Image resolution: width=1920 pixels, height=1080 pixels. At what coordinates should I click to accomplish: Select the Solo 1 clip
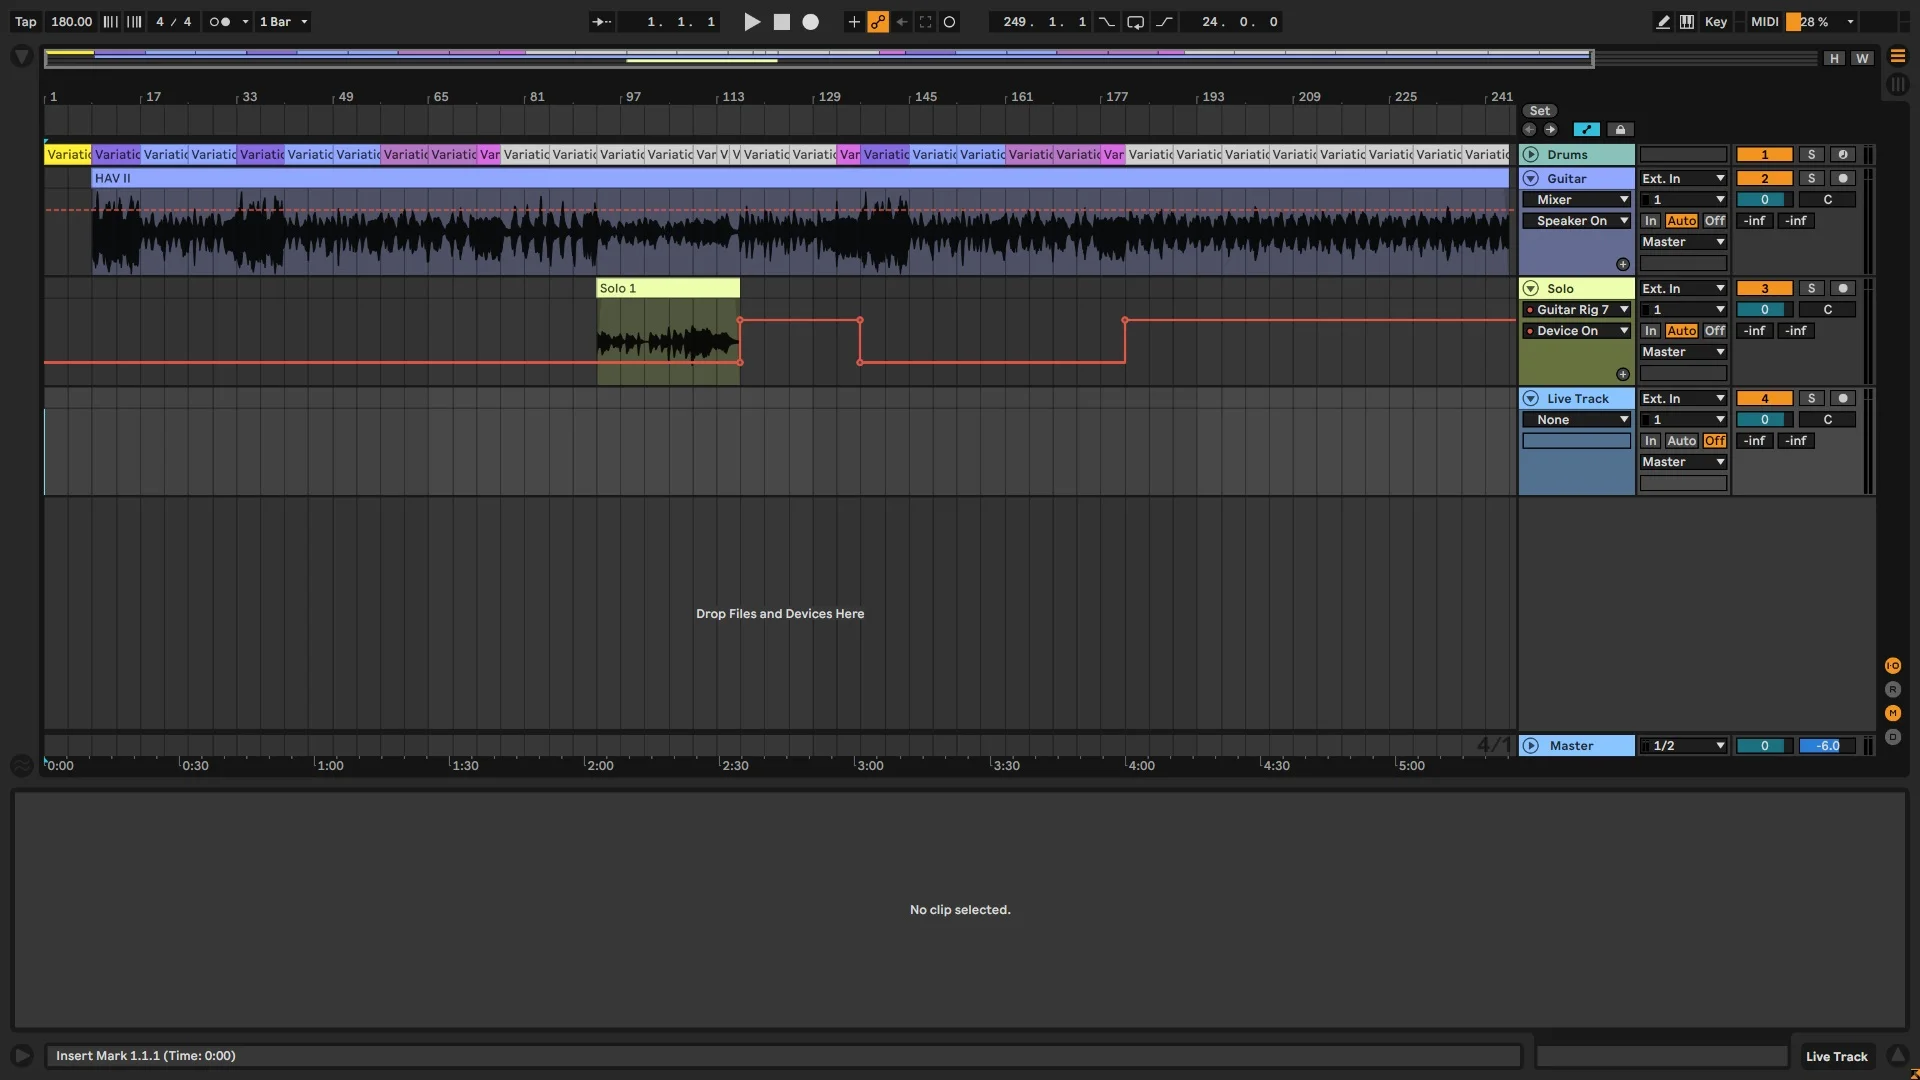point(667,288)
